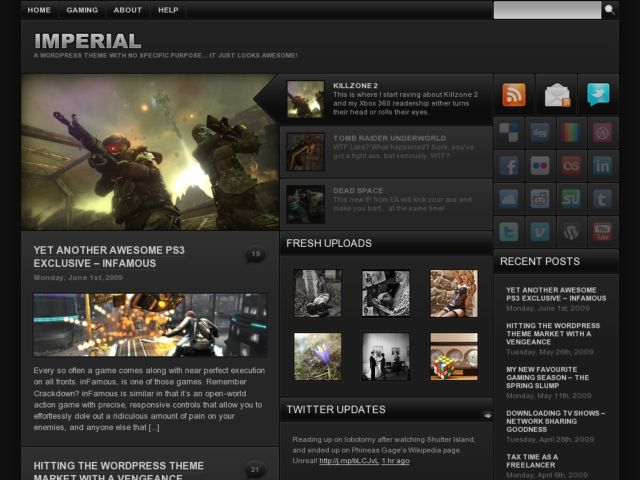This screenshot has width=640, height=480.
Task: Click the 'Twitter Updates' heading
Action: pos(336,409)
